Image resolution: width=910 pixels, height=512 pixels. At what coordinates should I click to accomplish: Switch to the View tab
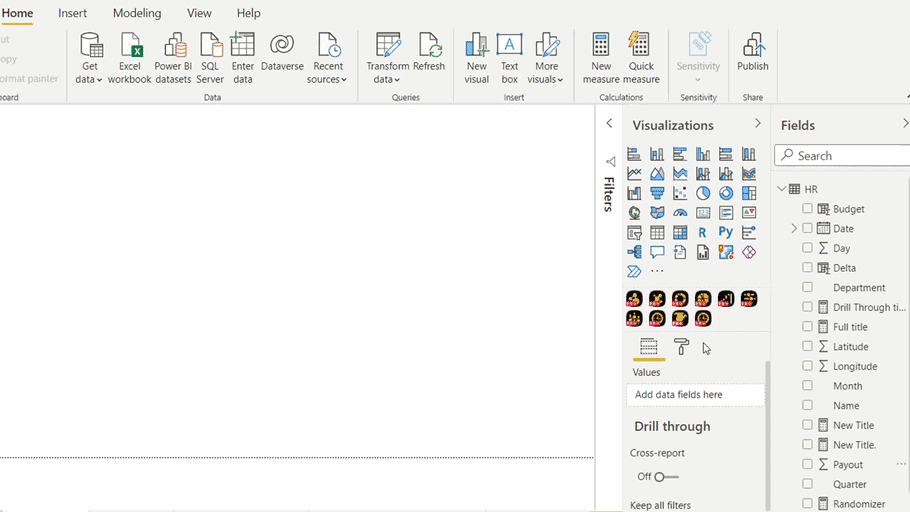coord(199,13)
